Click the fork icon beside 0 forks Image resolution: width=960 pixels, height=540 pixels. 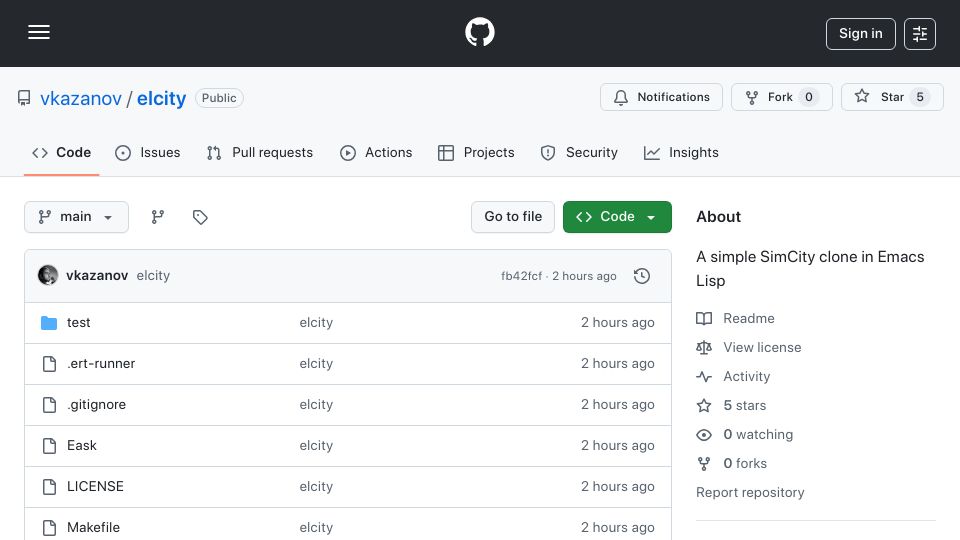pos(704,463)
